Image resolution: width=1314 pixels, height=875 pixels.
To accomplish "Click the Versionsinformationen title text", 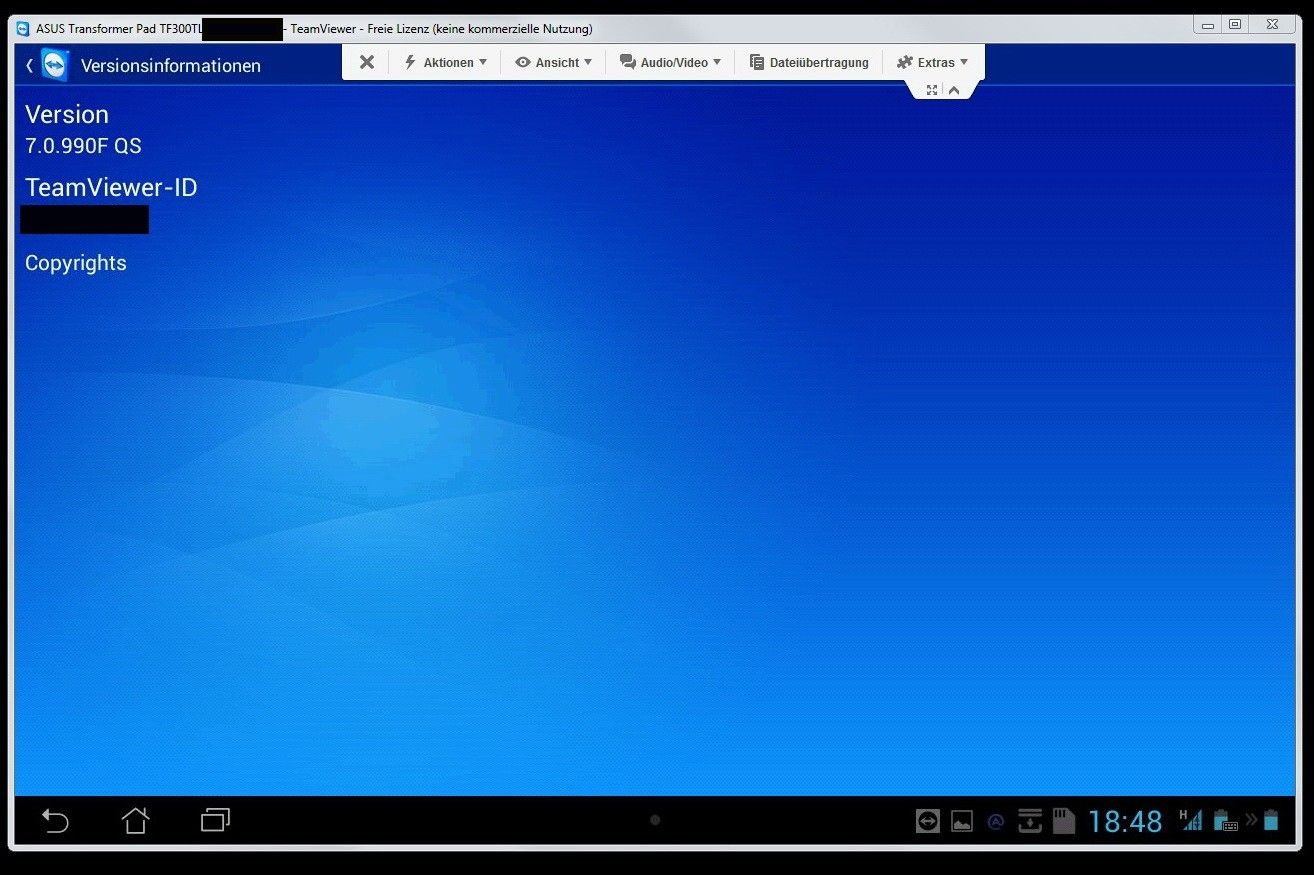I will [171, 66].
